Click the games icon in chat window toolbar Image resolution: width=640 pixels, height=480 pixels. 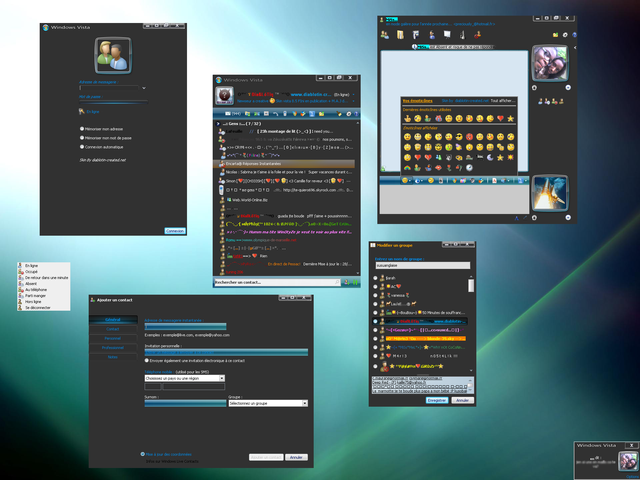[462, 35]
